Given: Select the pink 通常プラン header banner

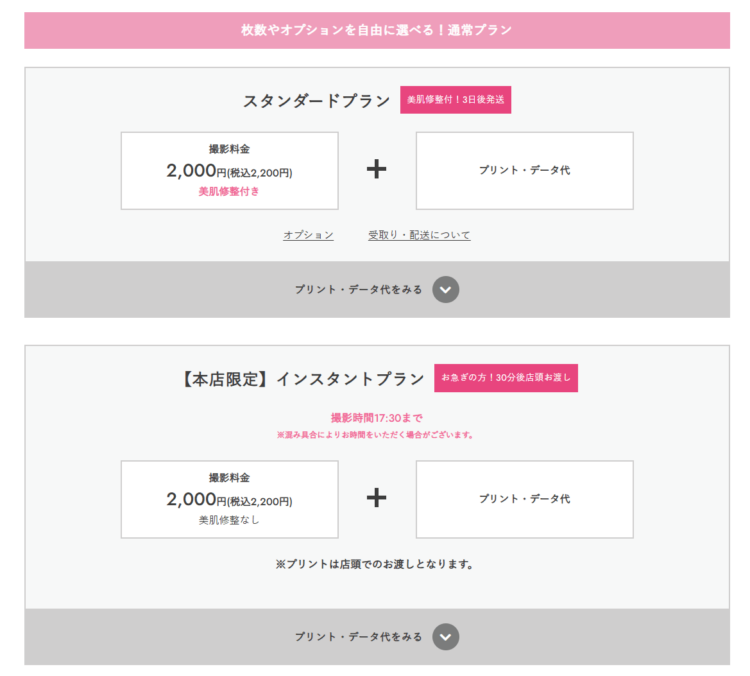Looking at the screenshot, I should [x=377, y=30].
